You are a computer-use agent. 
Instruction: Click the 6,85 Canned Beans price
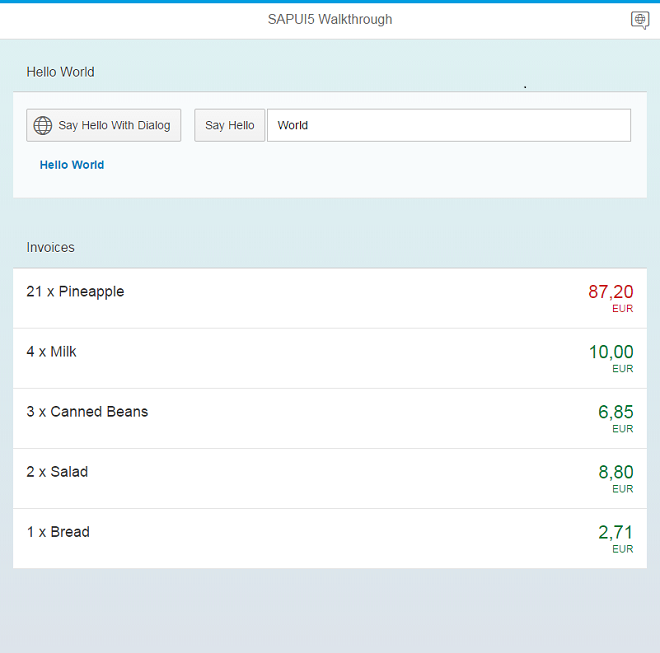tap(615, 412)
